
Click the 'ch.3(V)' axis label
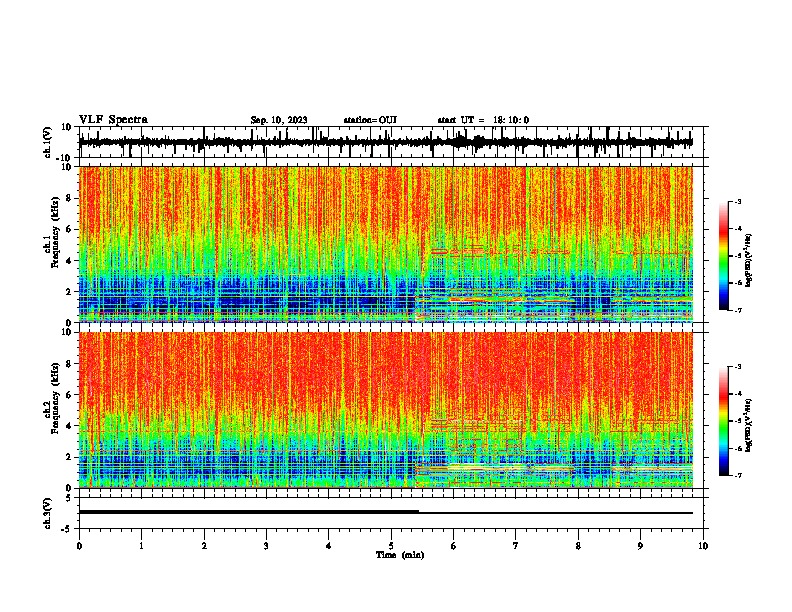coord(48,514)
